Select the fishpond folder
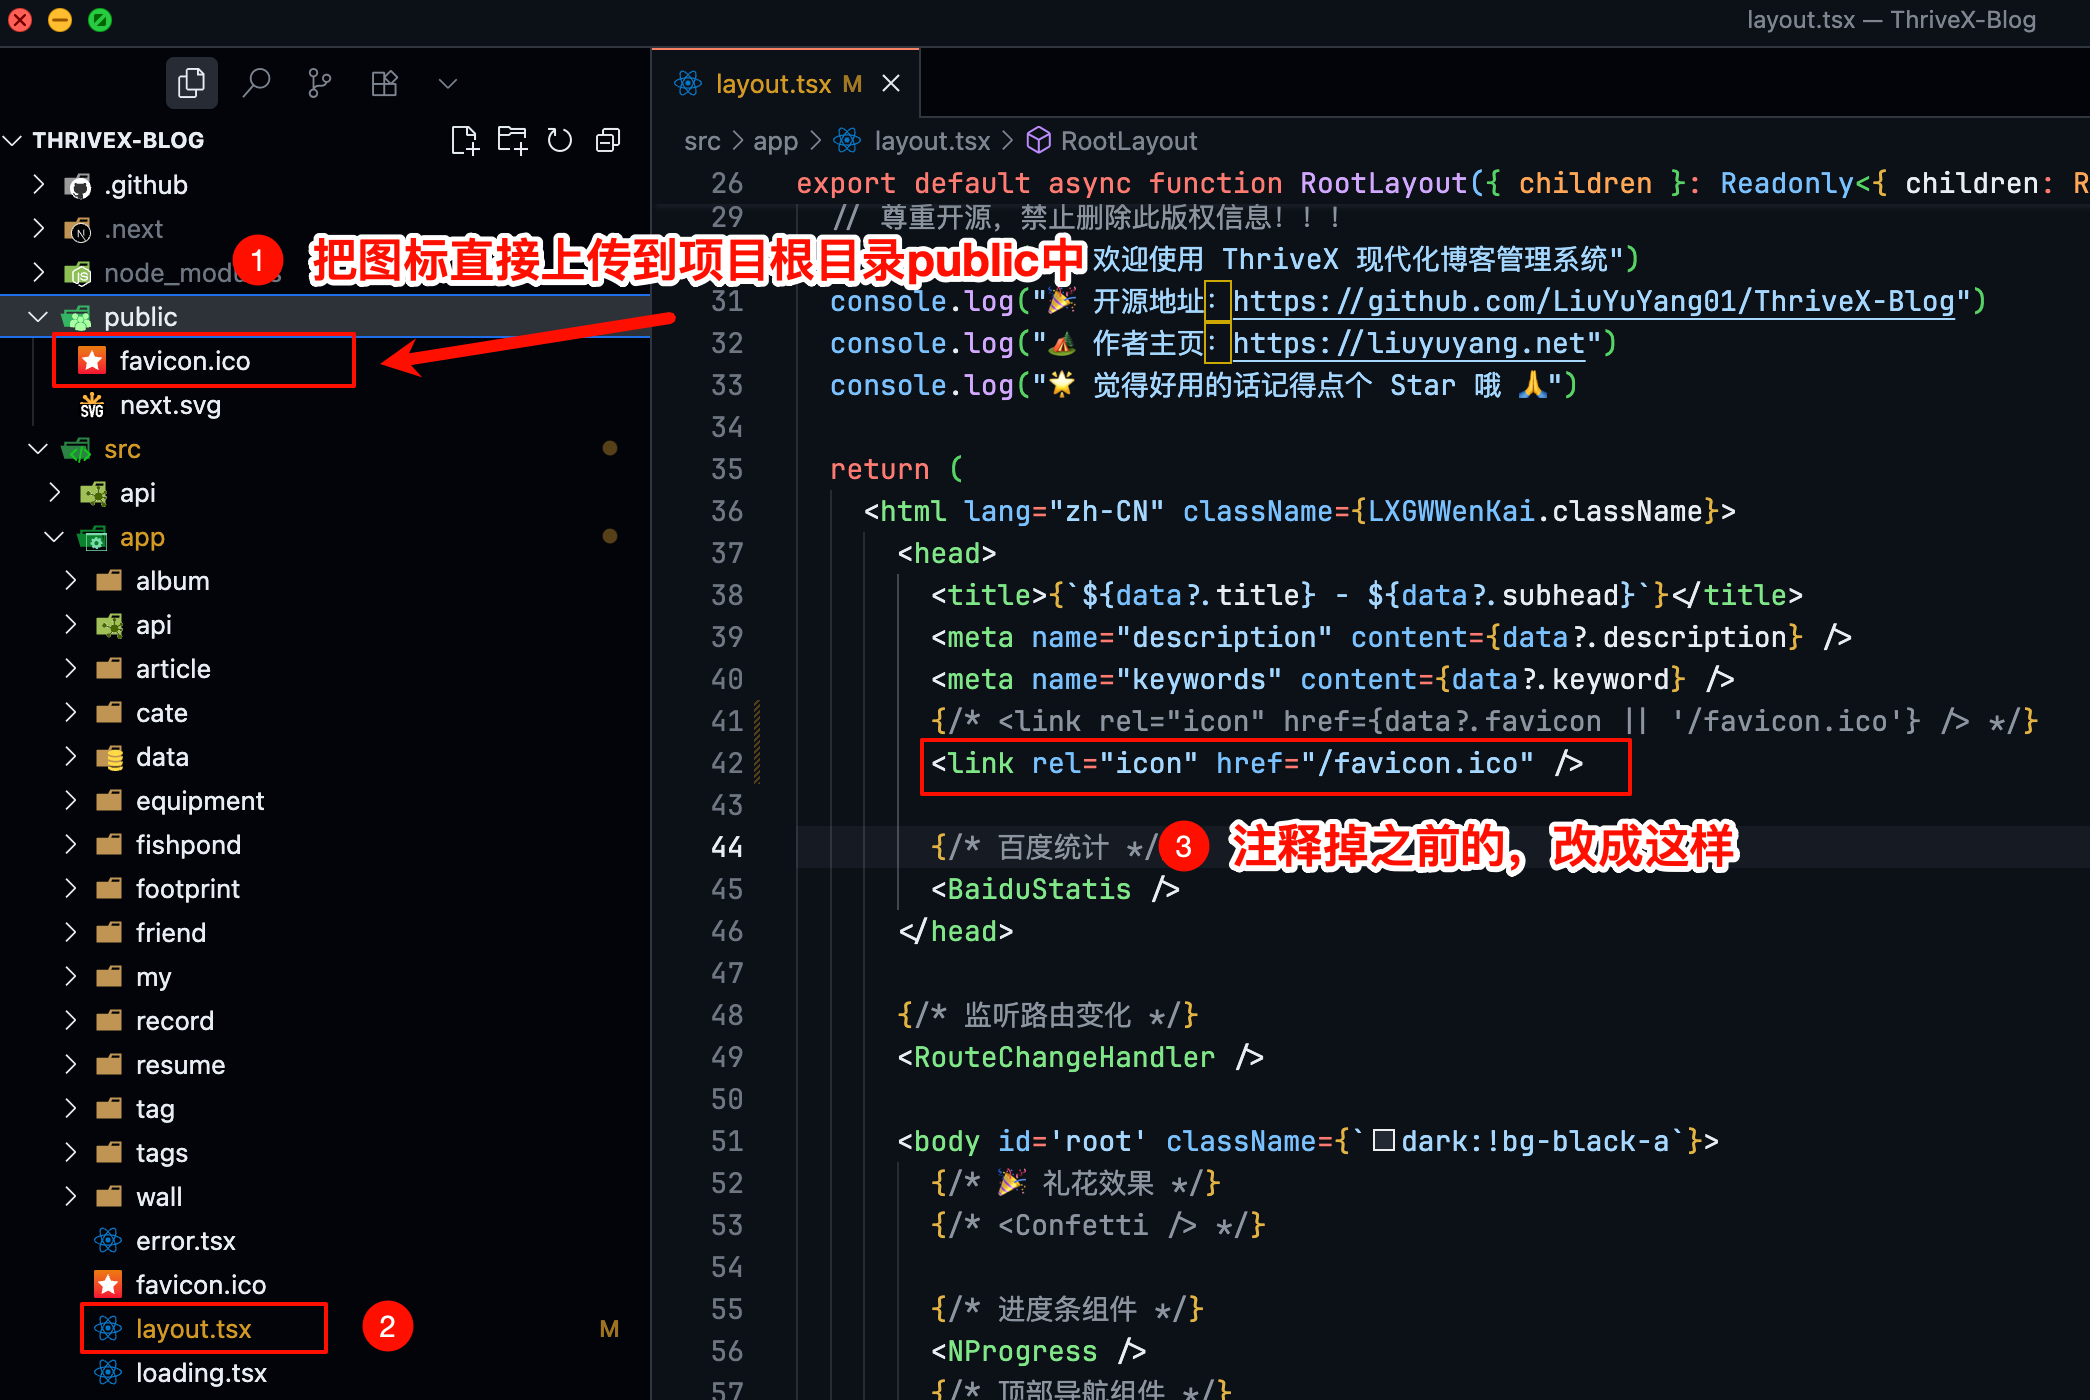Screen dimensions: 2090x1400 pos(188,844)
